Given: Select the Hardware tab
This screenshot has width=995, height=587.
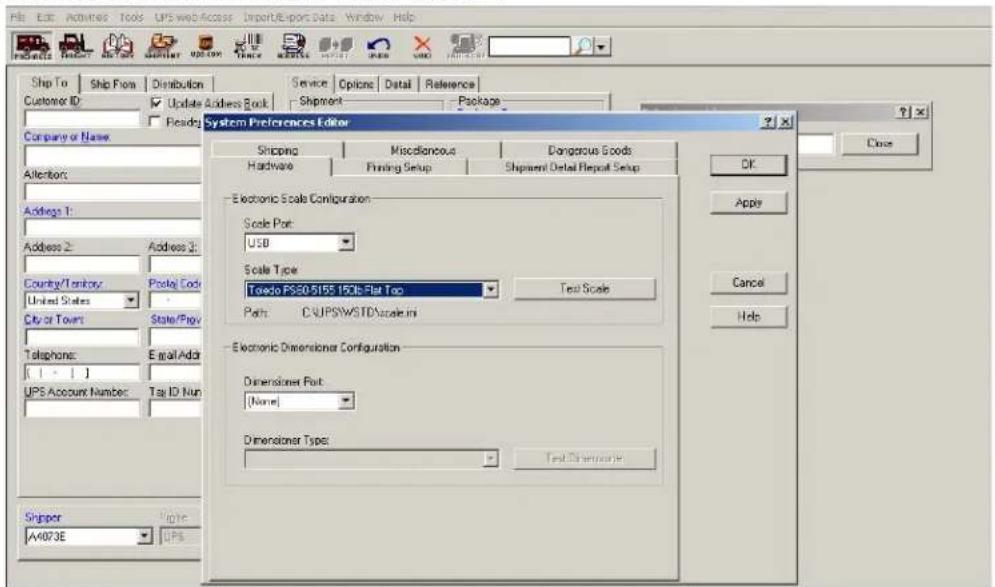Looking at the screenshot, I should coord(270,166).
